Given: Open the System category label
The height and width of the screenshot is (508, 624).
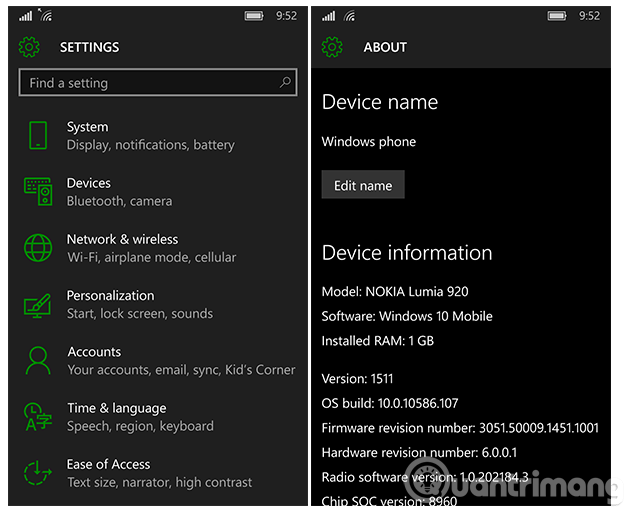Looking at the screenshot, I should coord(87,127).
